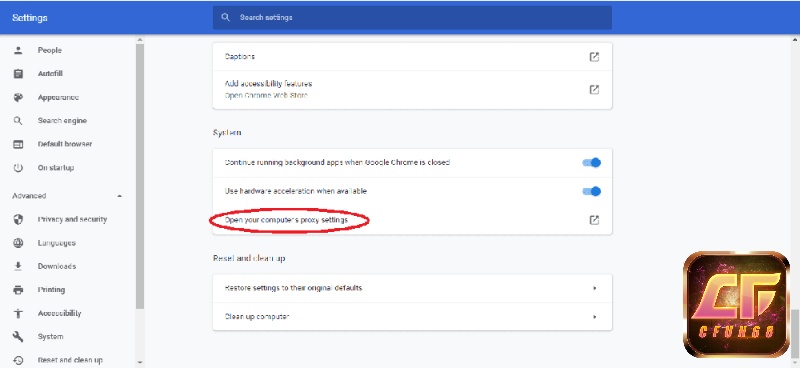Click the Privacy and security shield icon
This screenshot has height=368, width=800.
(18, 219)
